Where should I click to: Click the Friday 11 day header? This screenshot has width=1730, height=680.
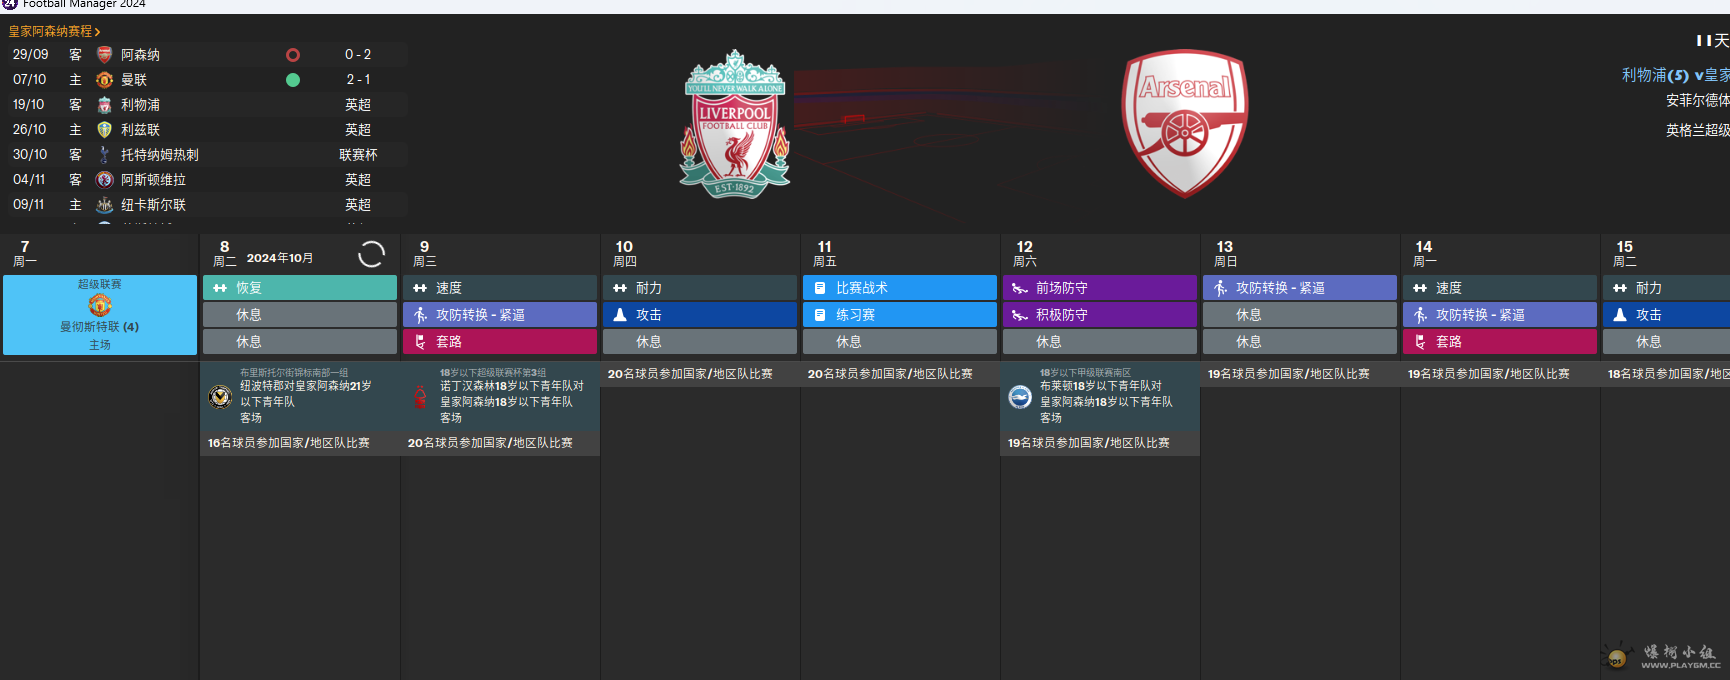click(x=900, y=254)
